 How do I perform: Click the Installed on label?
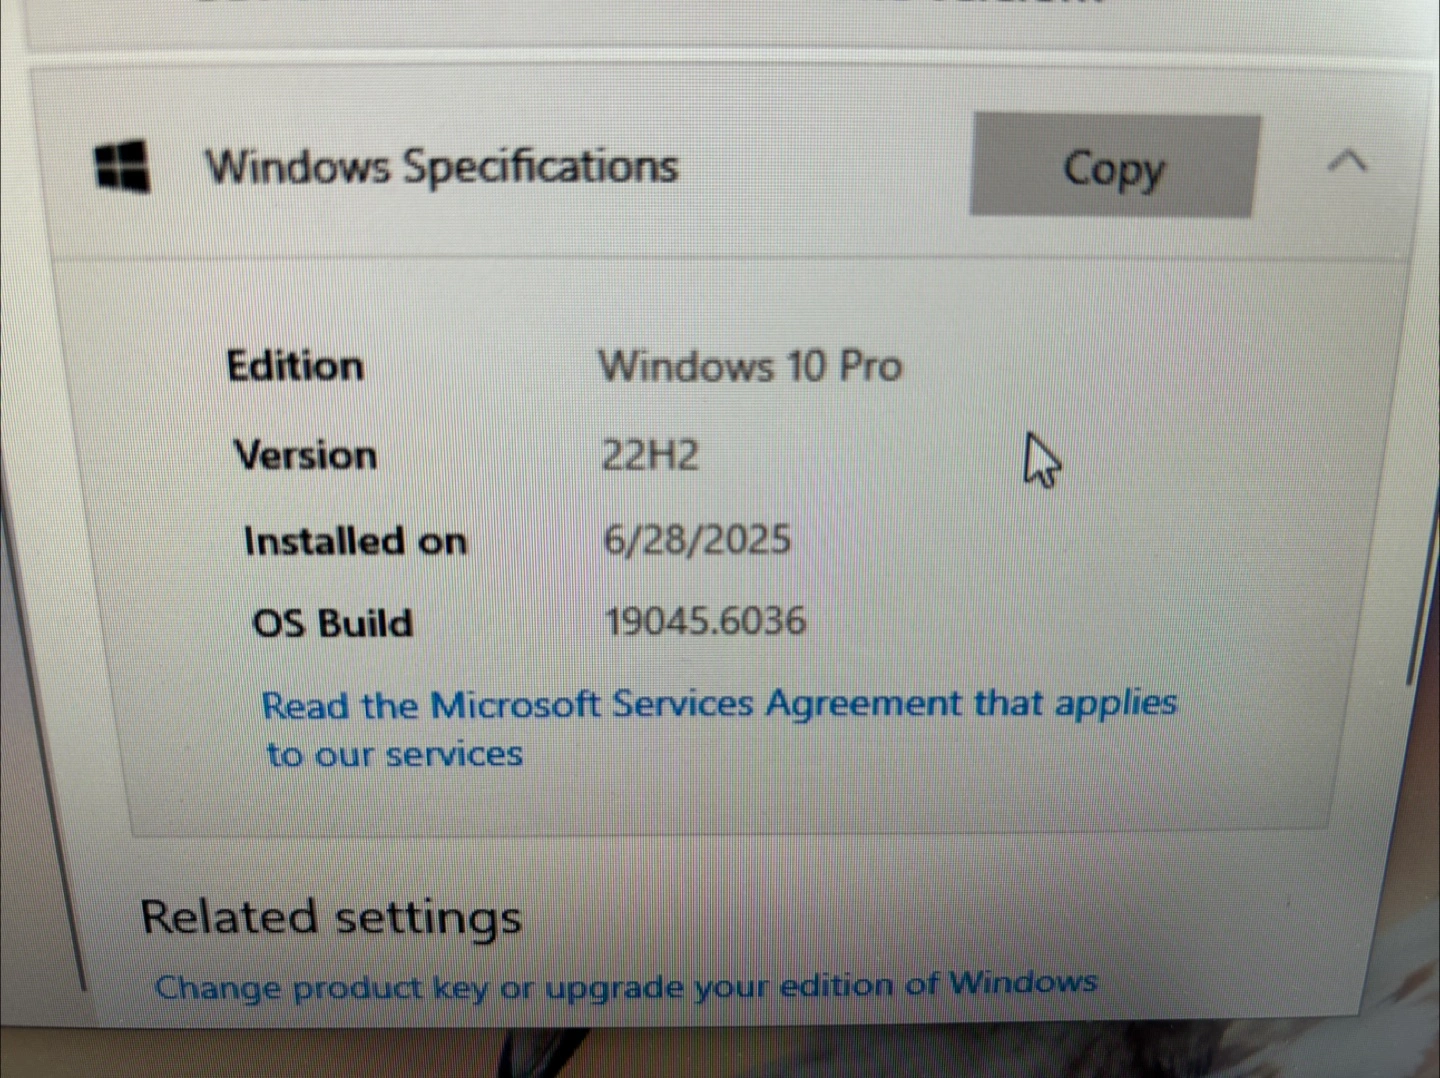point(356,541)
